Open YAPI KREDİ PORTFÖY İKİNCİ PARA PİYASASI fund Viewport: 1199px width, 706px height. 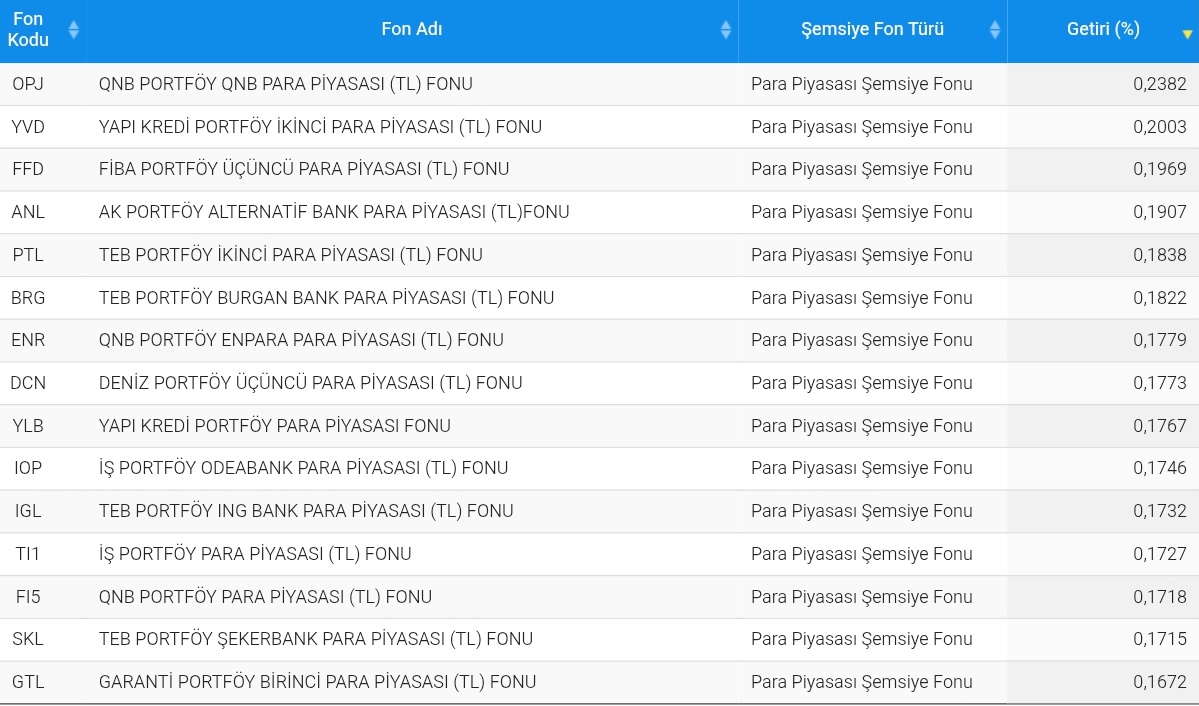tap(320, 127)
